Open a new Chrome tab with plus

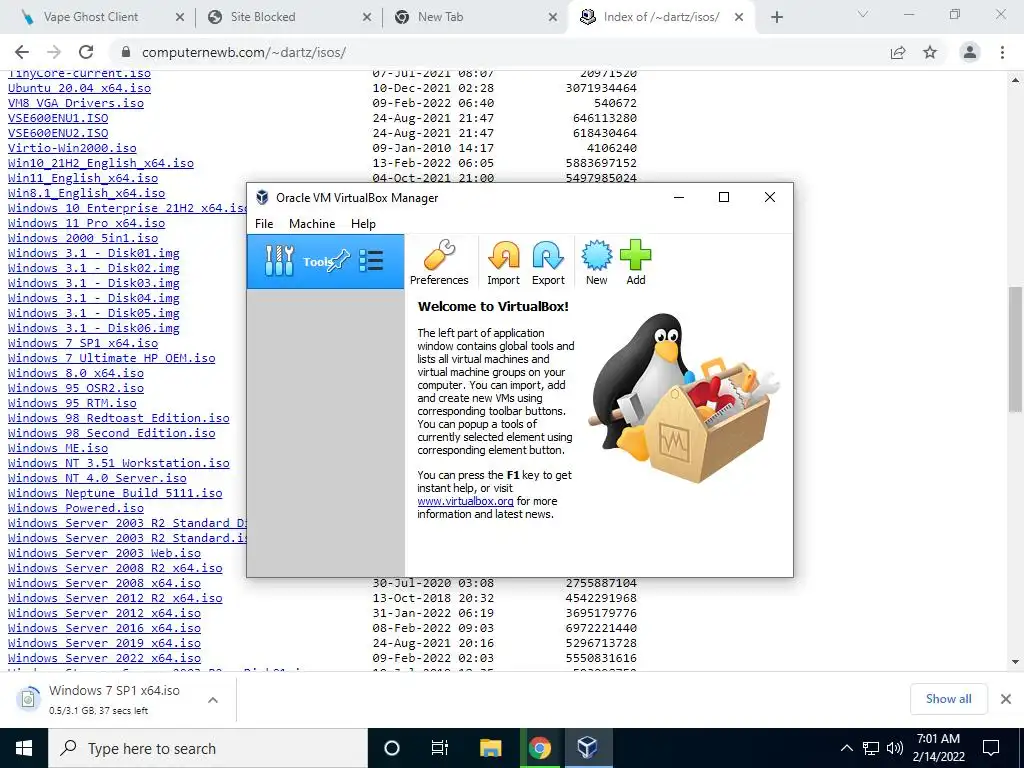(776, 18)
